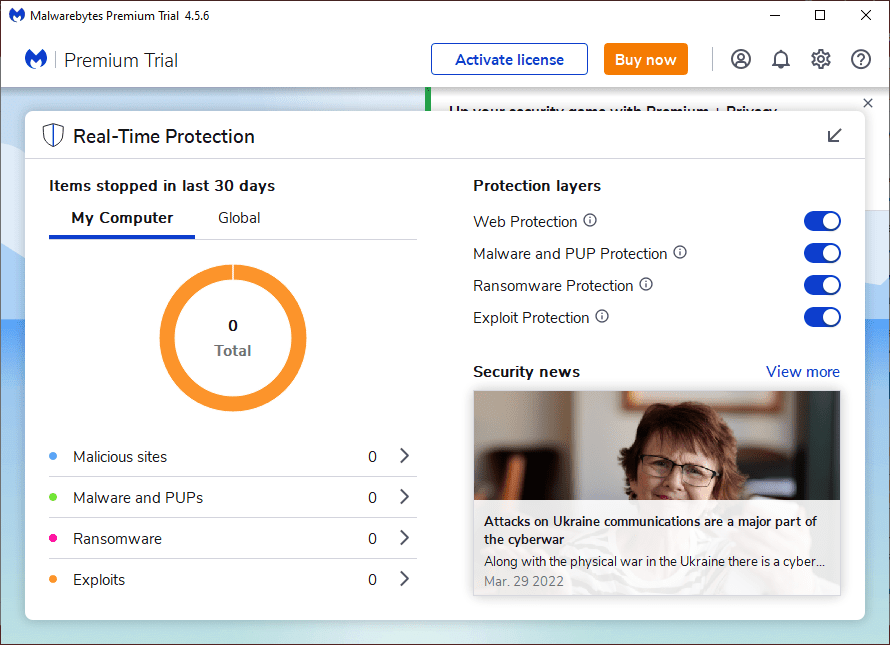Expand the Malware and PUPs chevron
890x645 pixels.
404,497
